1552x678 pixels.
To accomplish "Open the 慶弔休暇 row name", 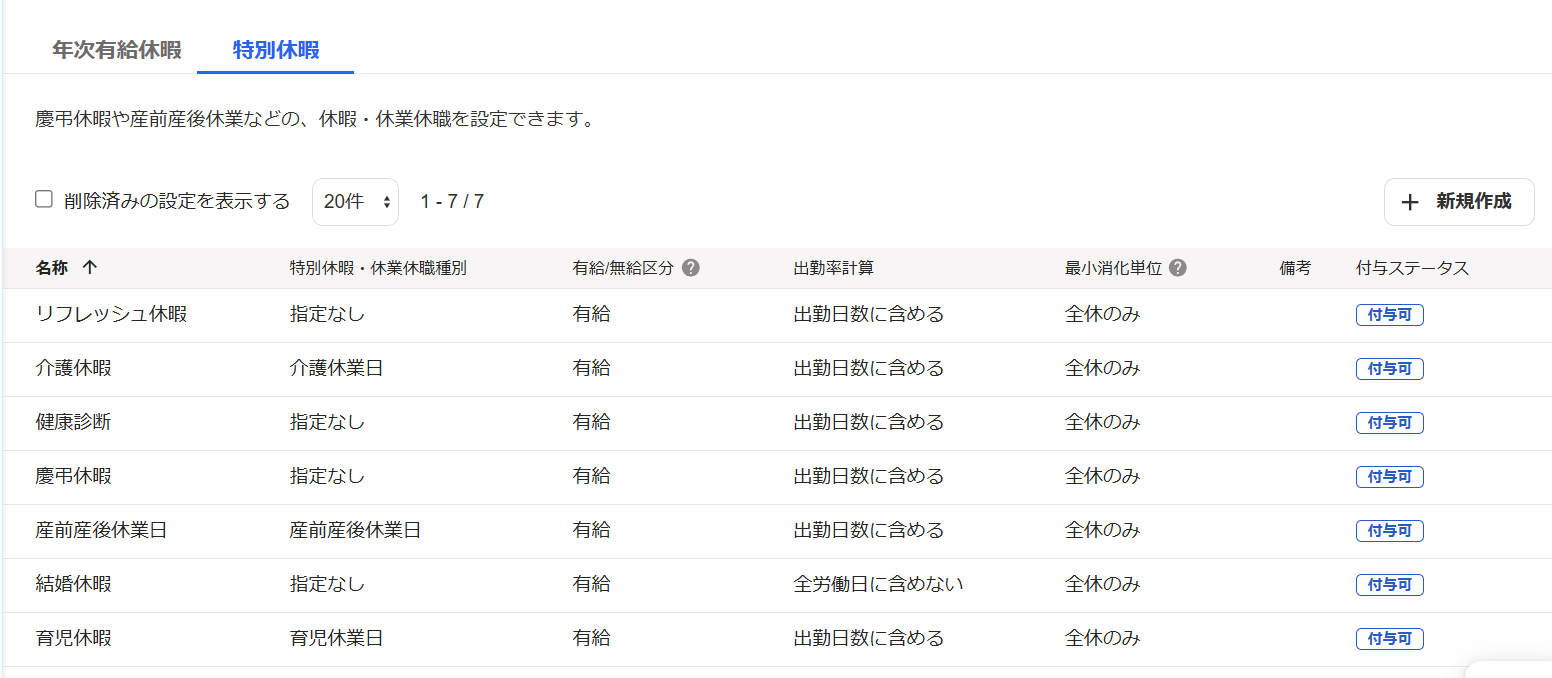I will 73,476.
